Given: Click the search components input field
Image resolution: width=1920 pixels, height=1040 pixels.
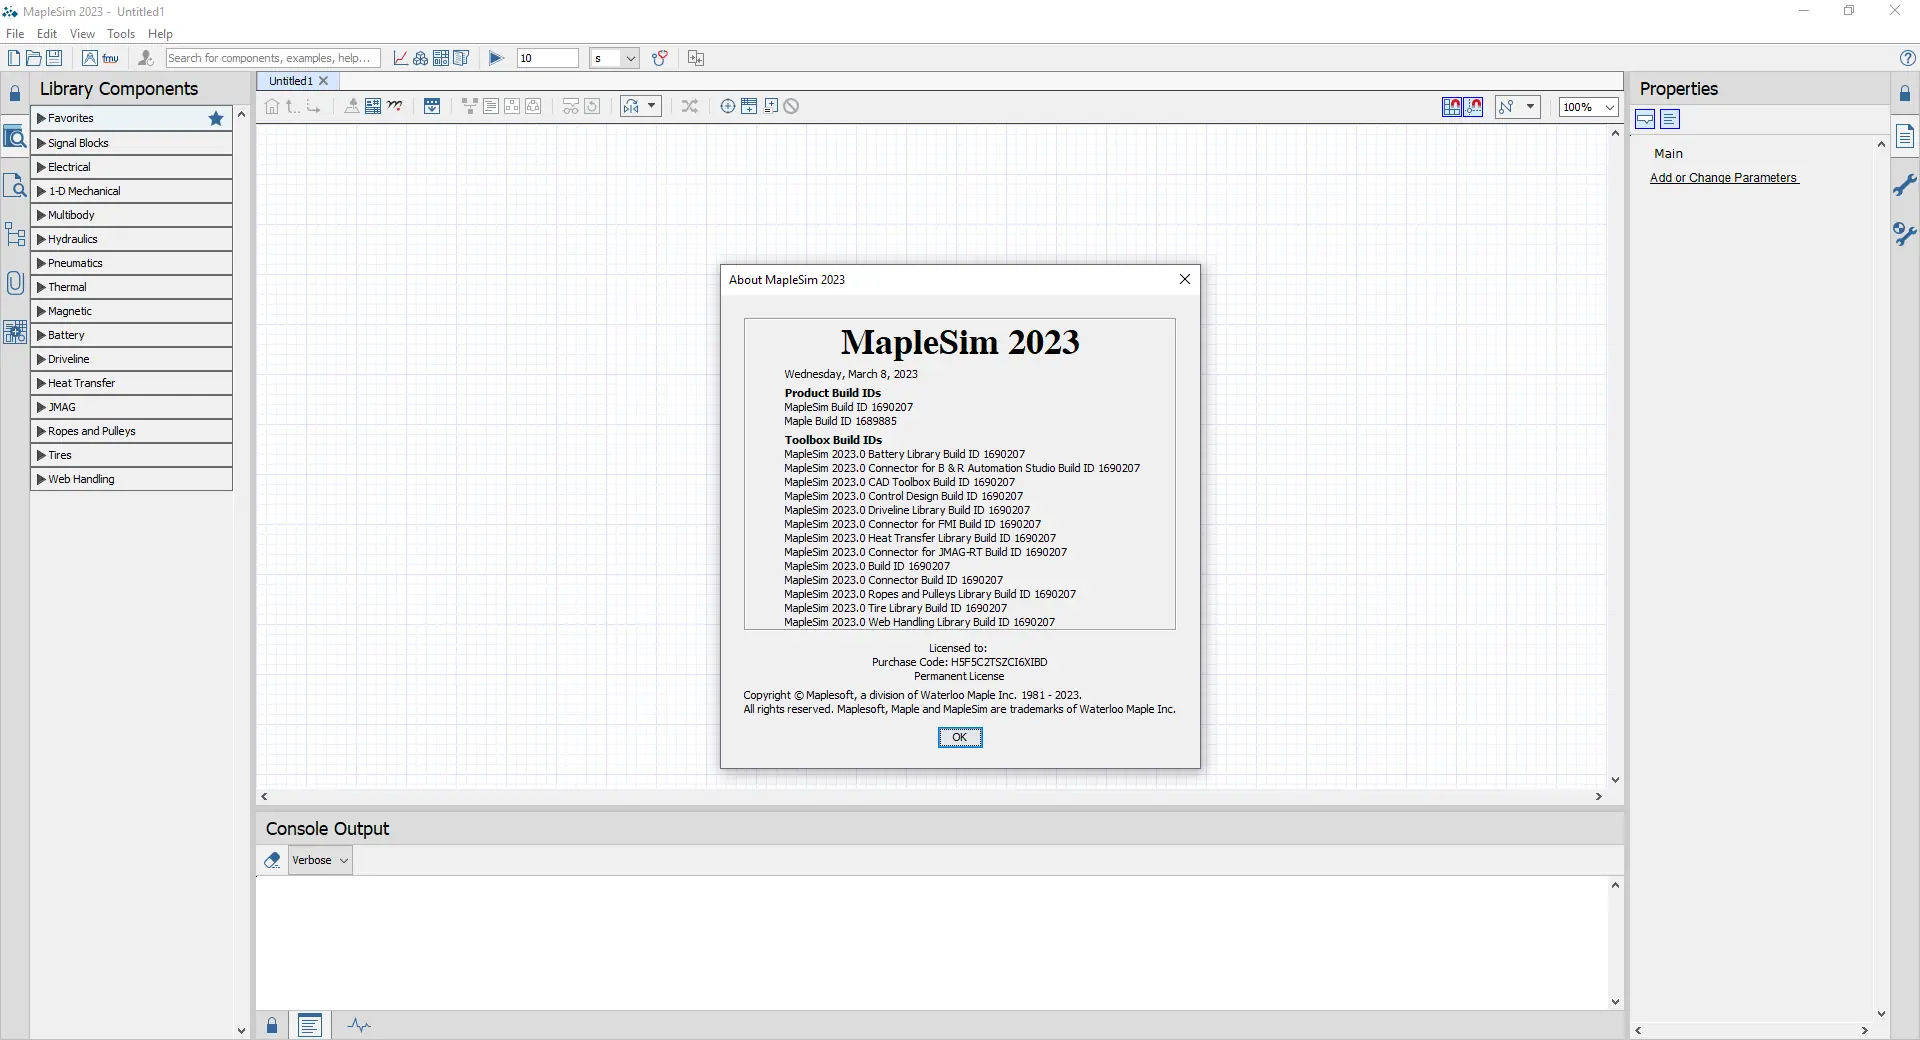Looking at the screenshot, I should [x=273, y=58].
